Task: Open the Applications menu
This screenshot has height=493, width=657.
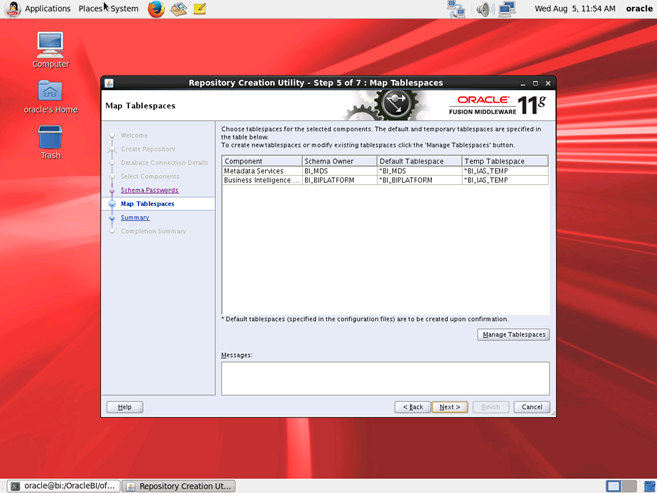Action: point(47,8)
